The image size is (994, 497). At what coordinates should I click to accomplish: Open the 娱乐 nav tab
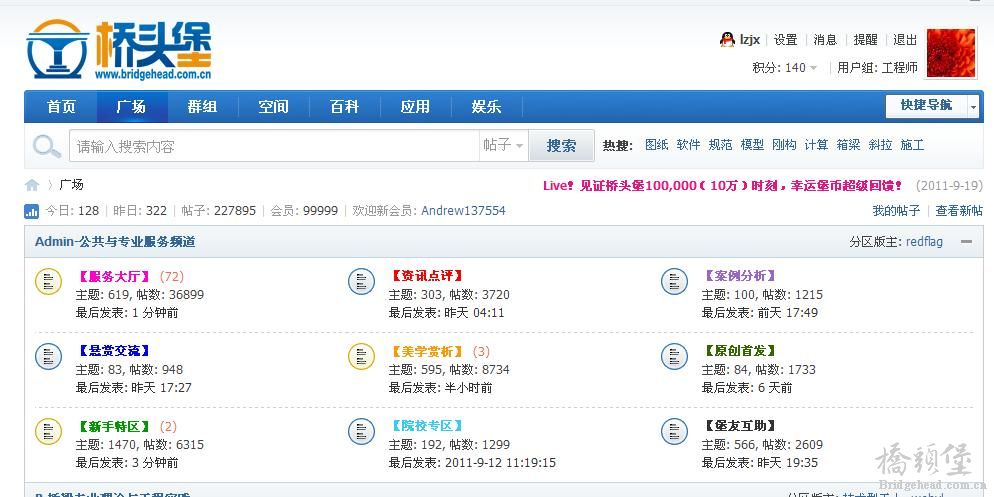pyautogui.click(x=487, y=106)
